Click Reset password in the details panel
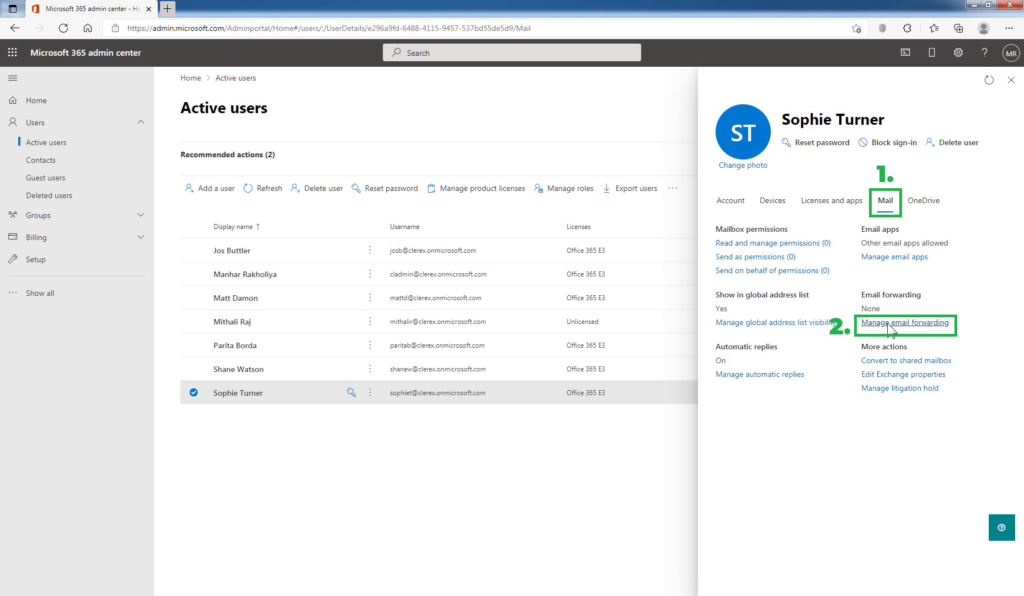The image size is (1024, 596). [815, 142]
